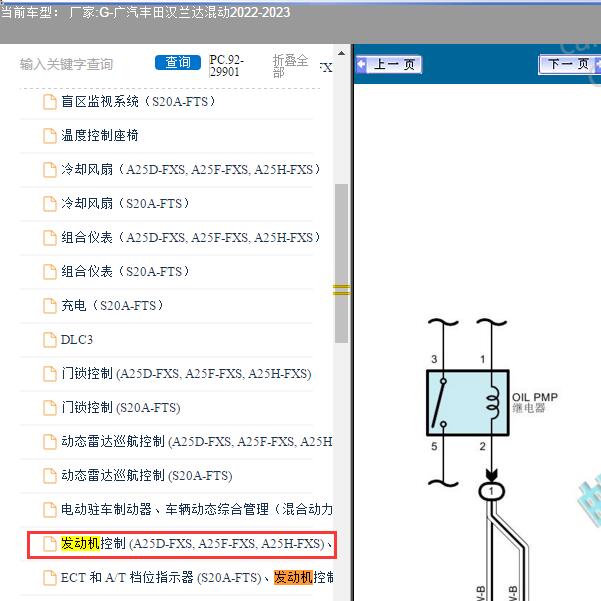
Task: Click connector node 1 in wiring diagram
Action: pyautogui.click(x=491, y=491)
